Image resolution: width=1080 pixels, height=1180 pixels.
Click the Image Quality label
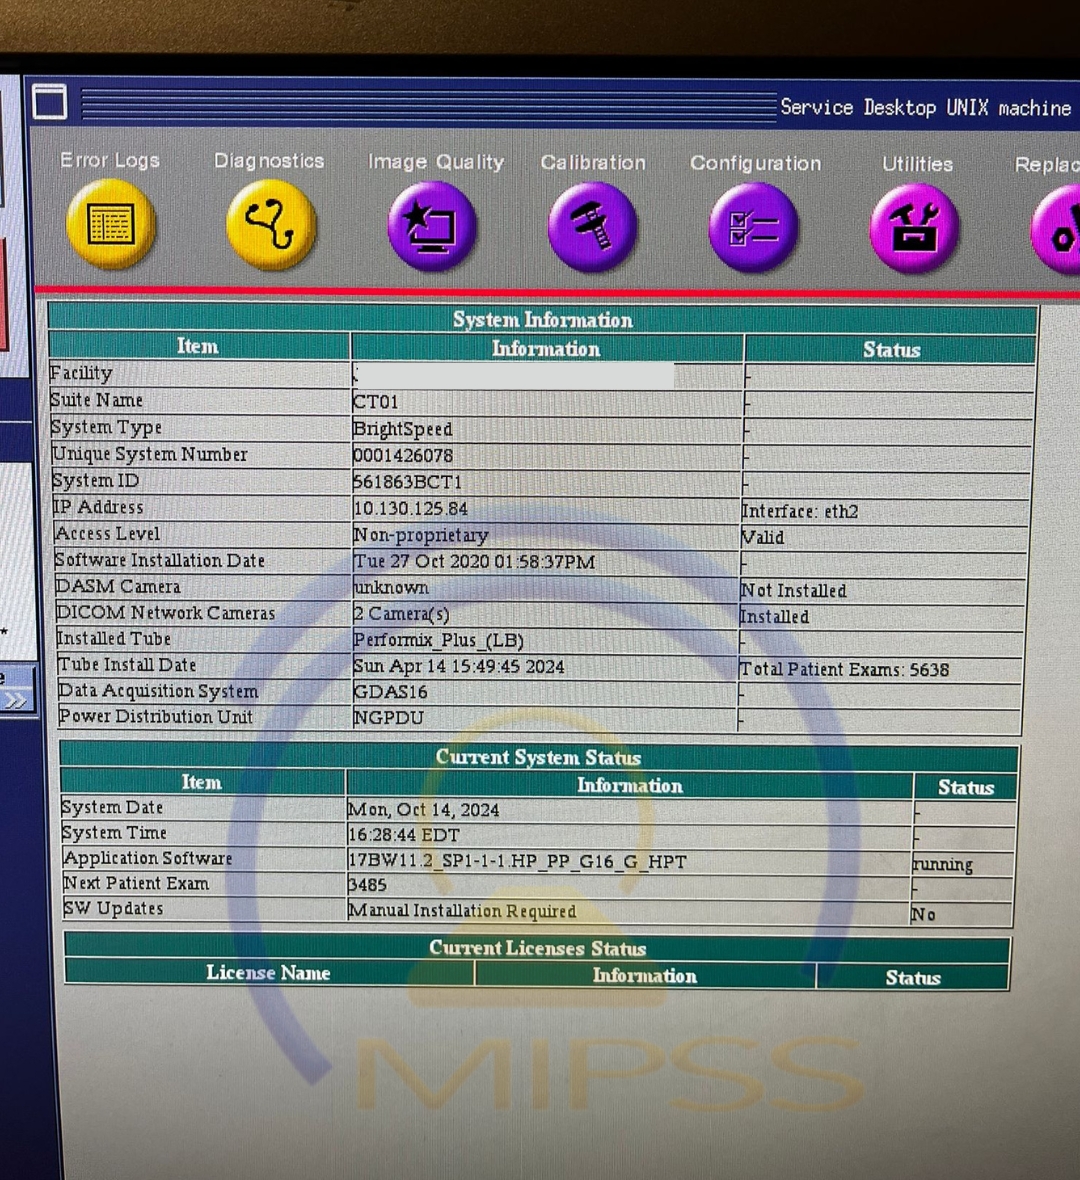(x=436, y=162)
